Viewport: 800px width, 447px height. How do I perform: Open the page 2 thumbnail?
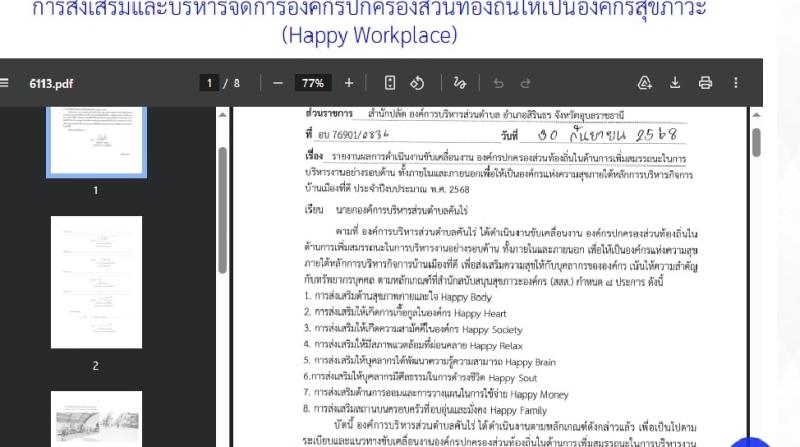tap(96, 282)
